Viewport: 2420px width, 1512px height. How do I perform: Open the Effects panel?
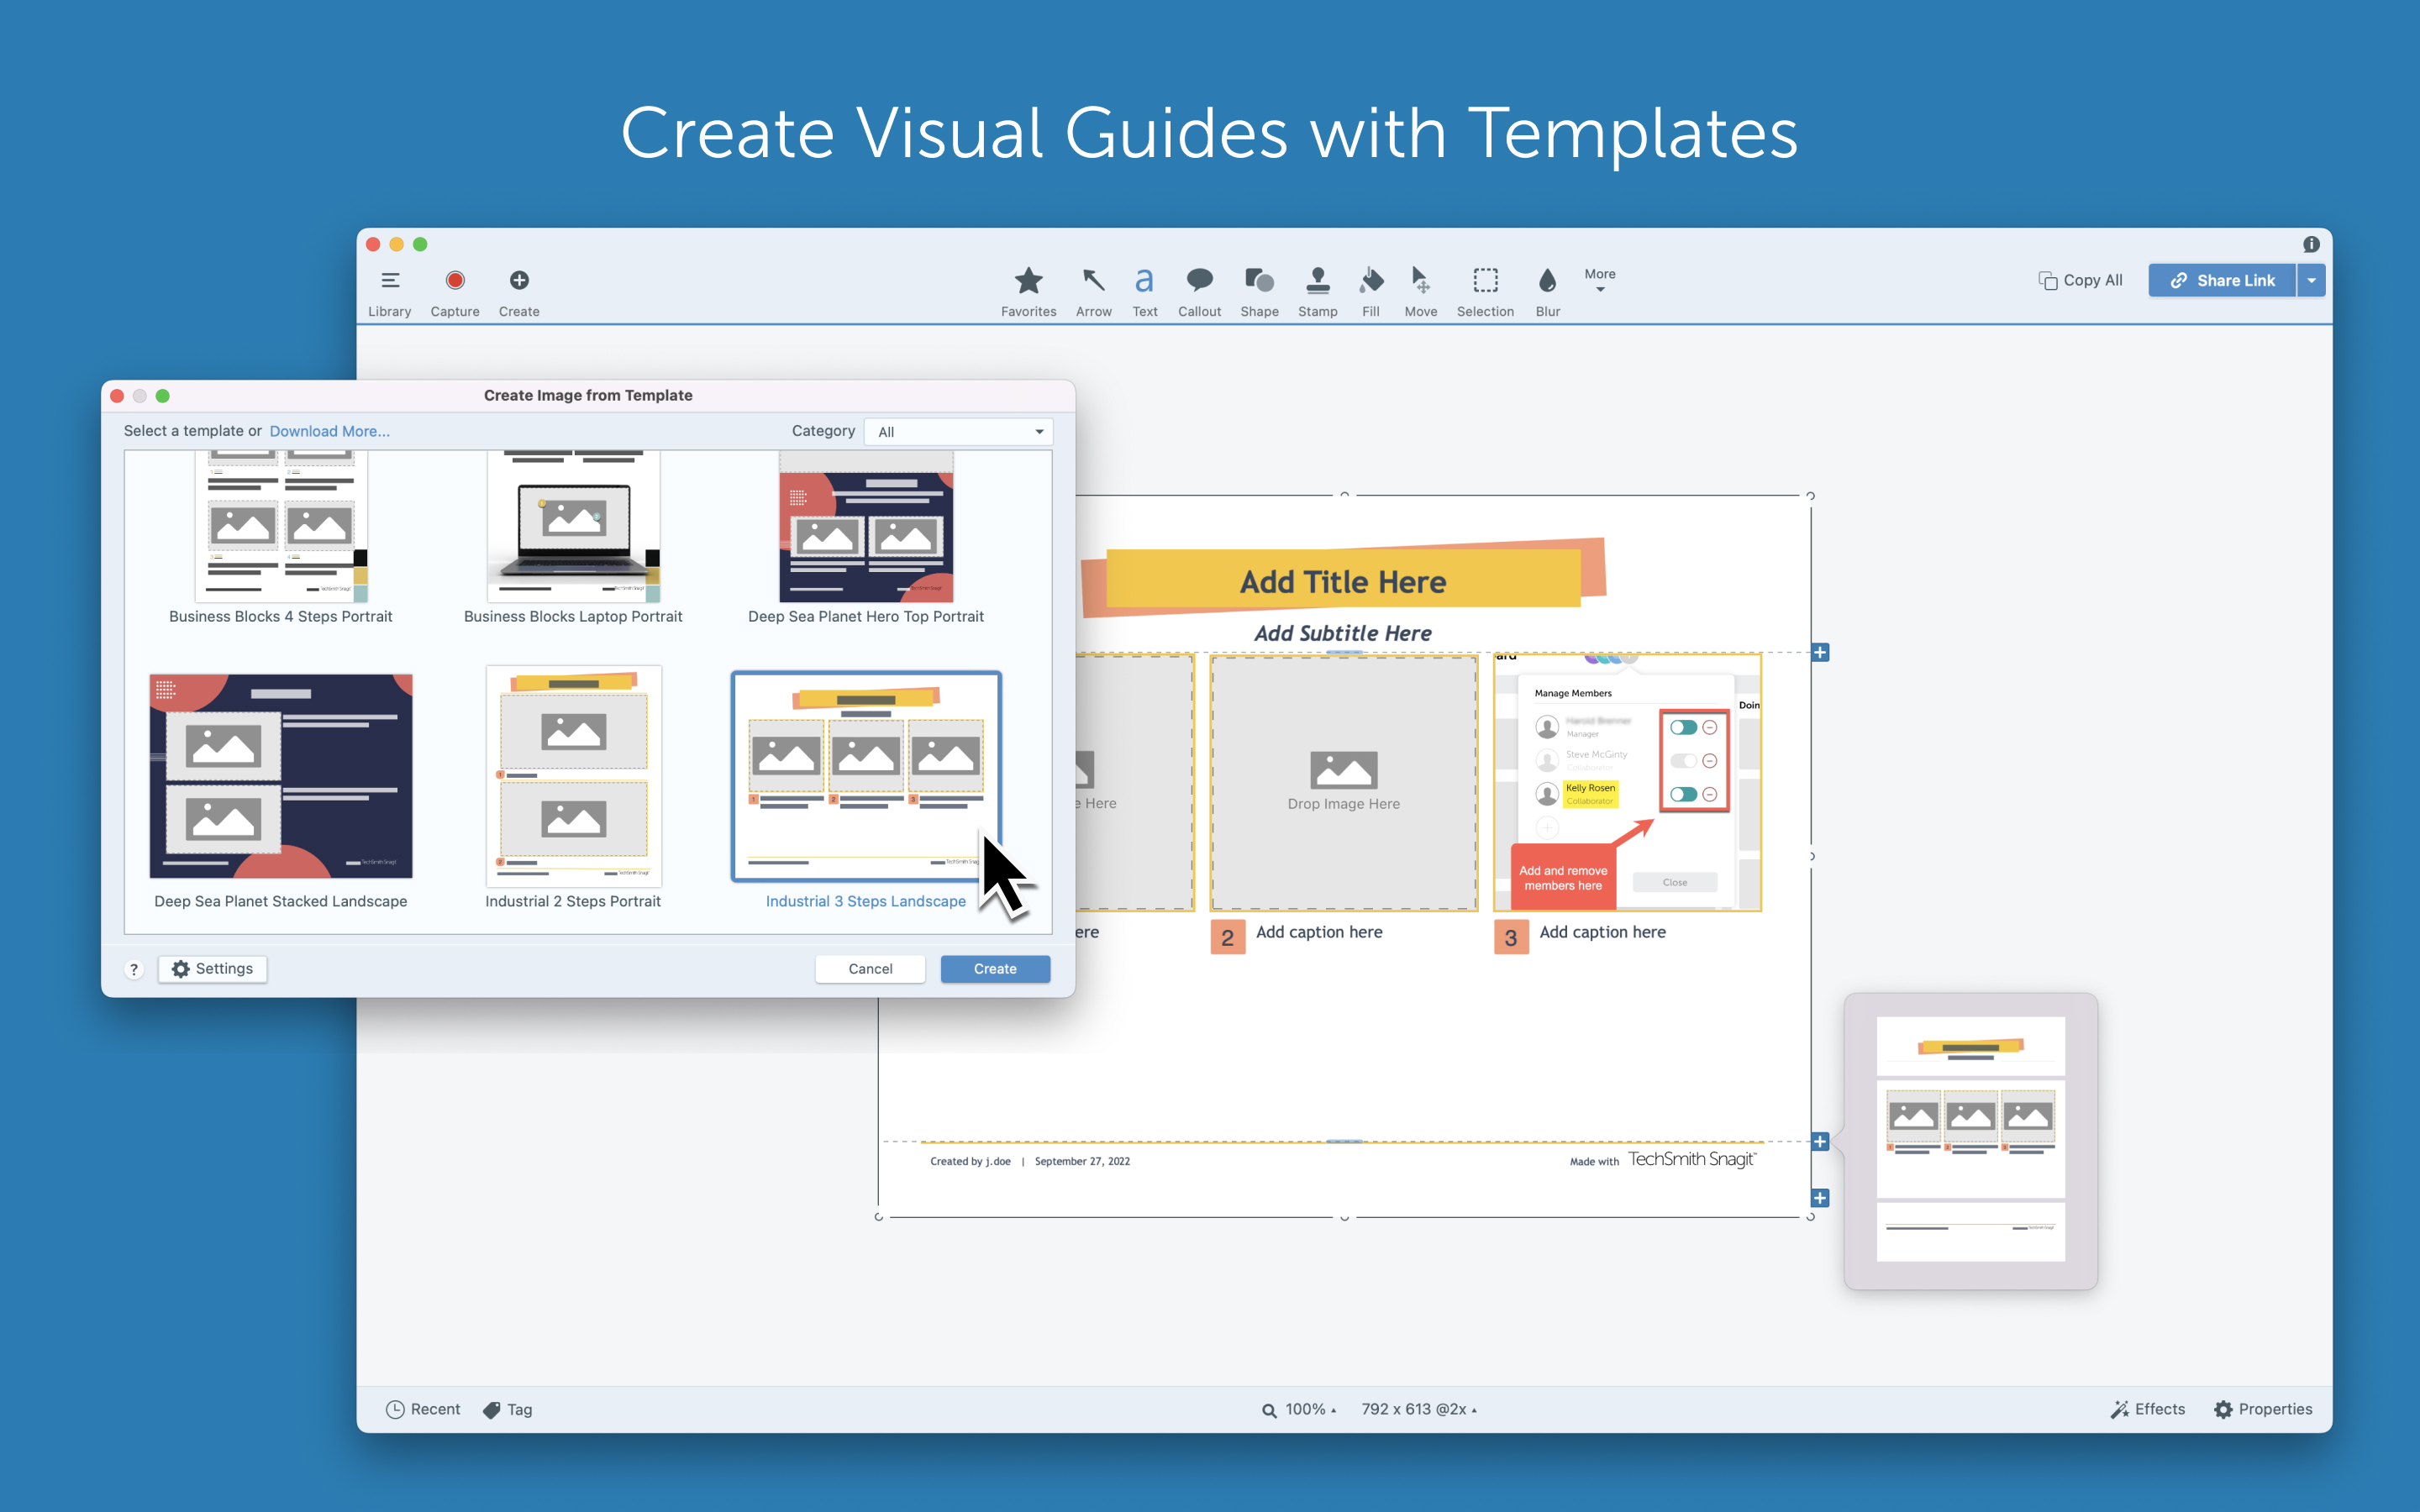coord(2148,1409)
